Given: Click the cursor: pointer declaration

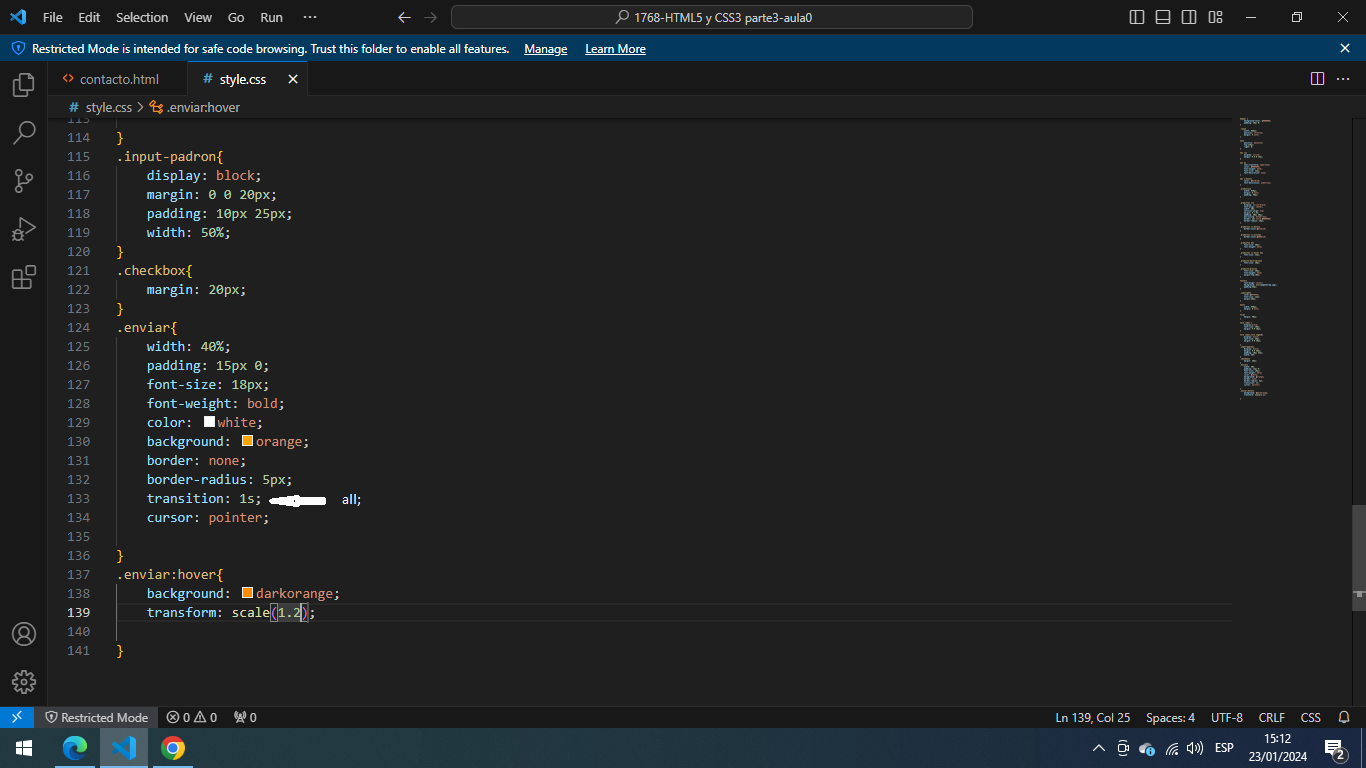Looking at the screenshot, I should pyautogui.click(x=208, y=517).
